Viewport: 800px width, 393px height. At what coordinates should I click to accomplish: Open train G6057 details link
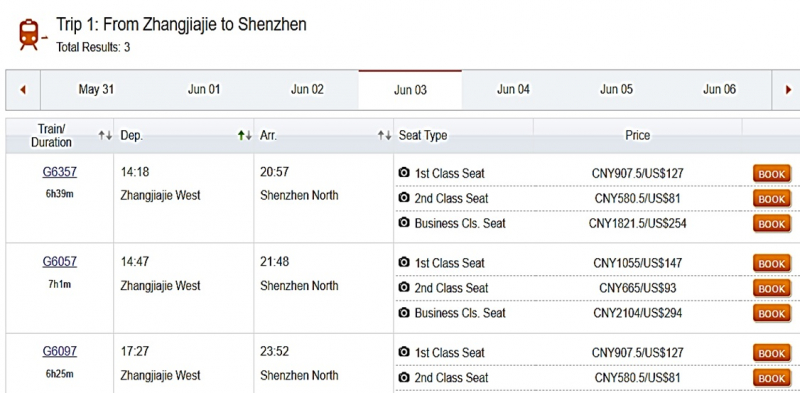[x=60, y=262]
